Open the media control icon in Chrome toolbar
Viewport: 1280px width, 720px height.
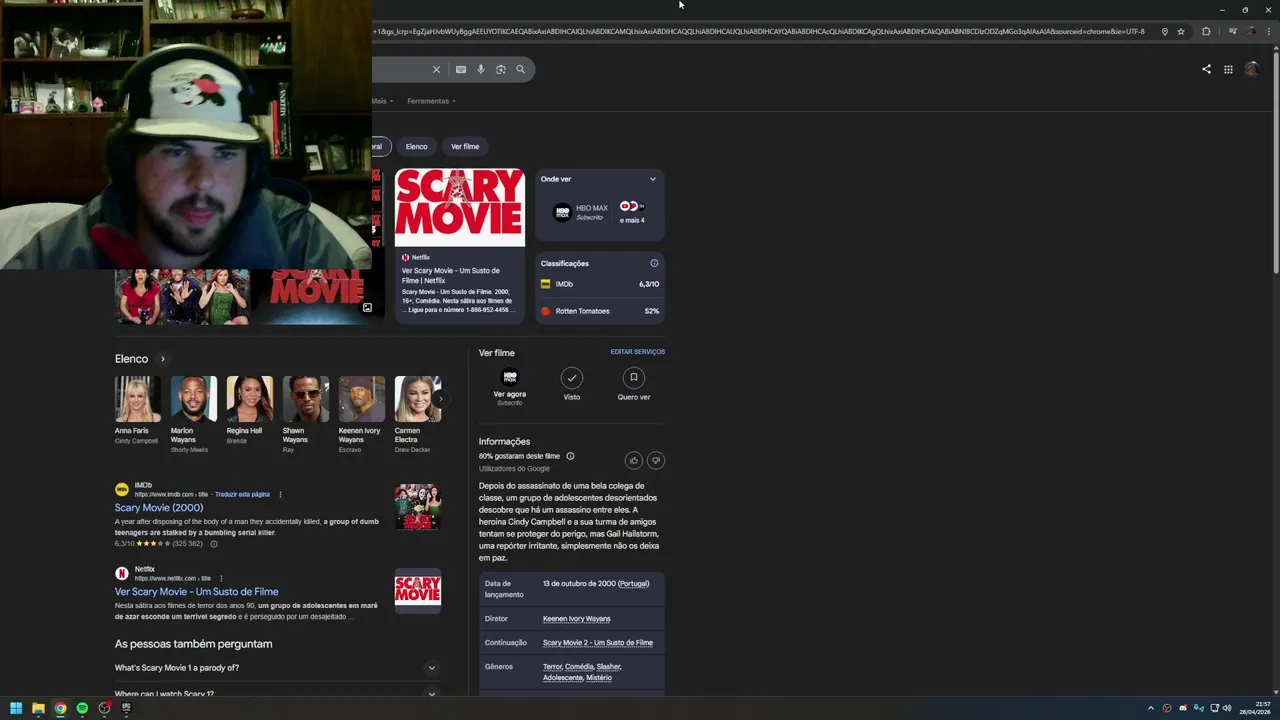(1232, 31)
